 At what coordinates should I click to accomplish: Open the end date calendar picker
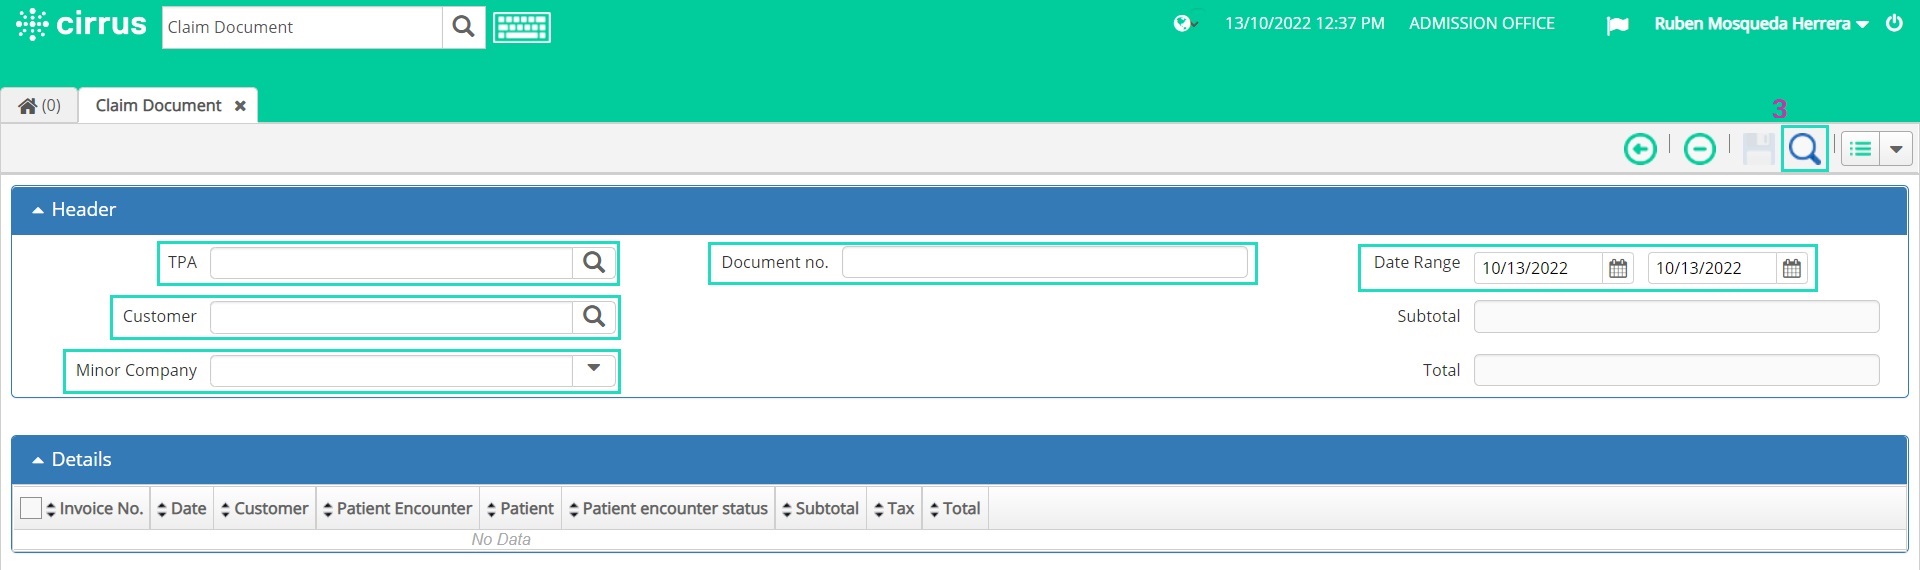(x=1792, y=268)
